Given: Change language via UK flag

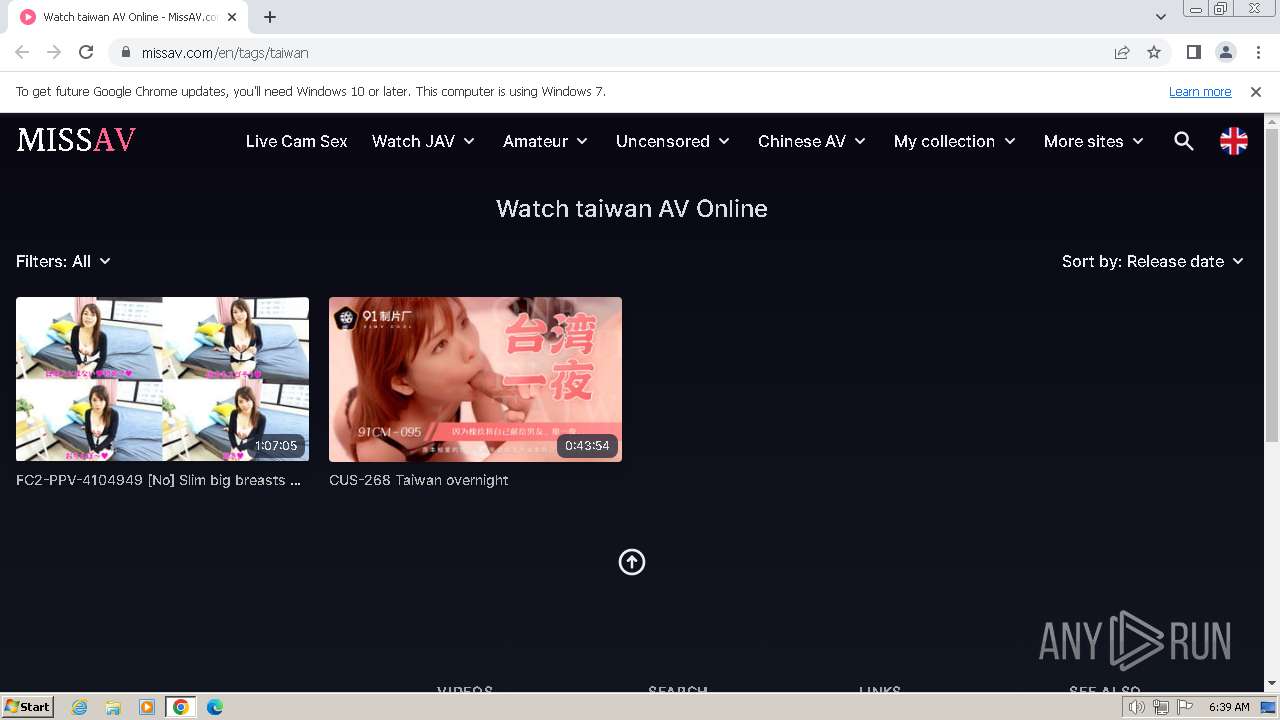Looking at the screenshot, I should [x=1234, y=141].
